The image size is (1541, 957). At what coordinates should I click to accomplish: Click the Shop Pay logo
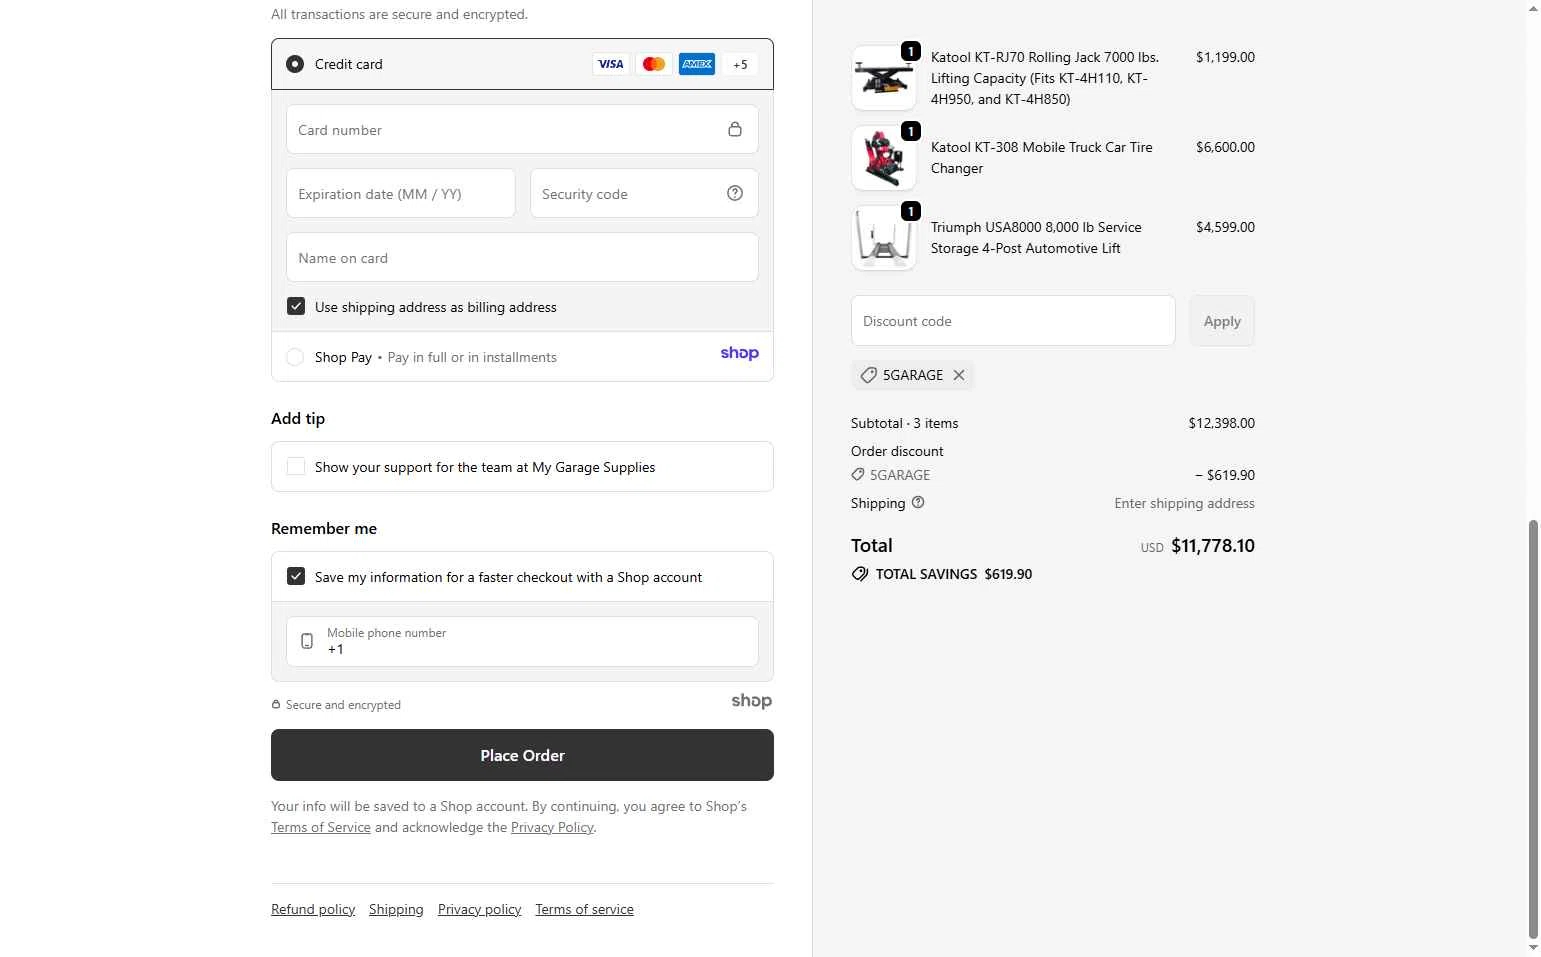click(739, 353)
